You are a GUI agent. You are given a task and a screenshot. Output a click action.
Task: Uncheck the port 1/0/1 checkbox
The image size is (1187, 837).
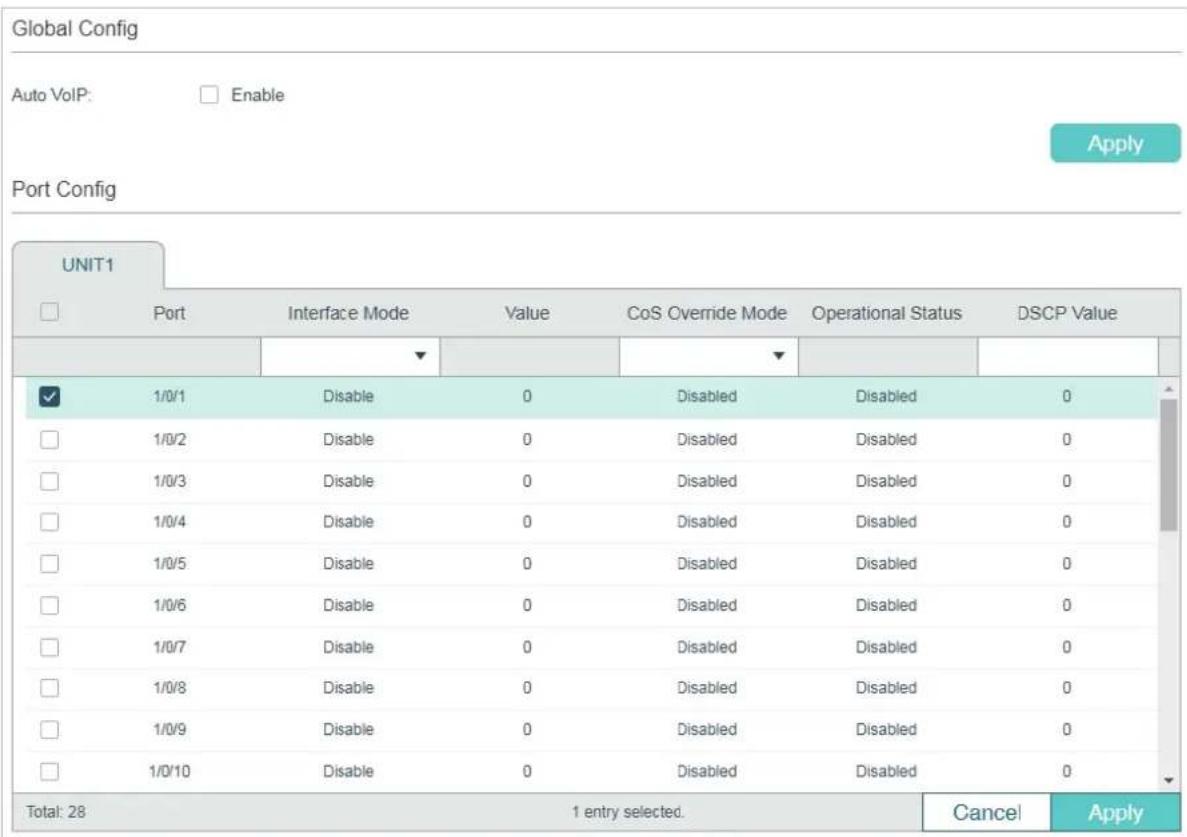tap(49, 397)
